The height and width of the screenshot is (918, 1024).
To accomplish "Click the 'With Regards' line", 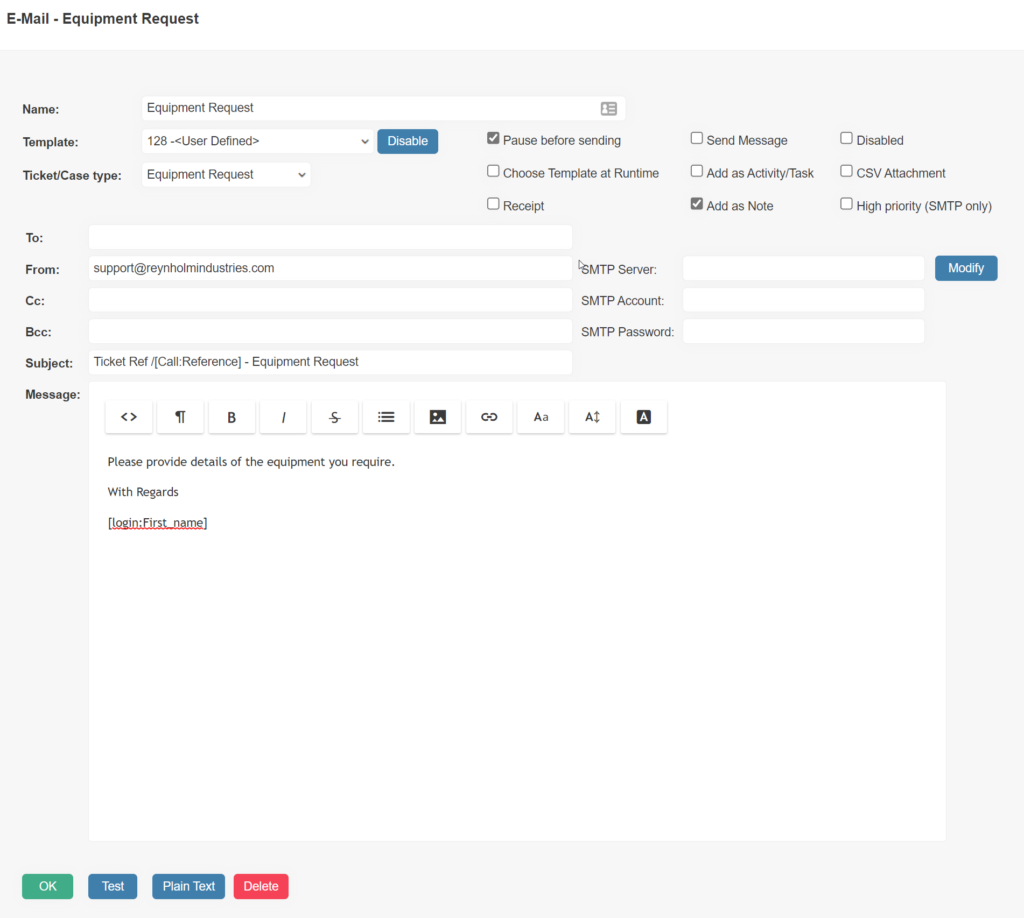I will tap(143, 492).
